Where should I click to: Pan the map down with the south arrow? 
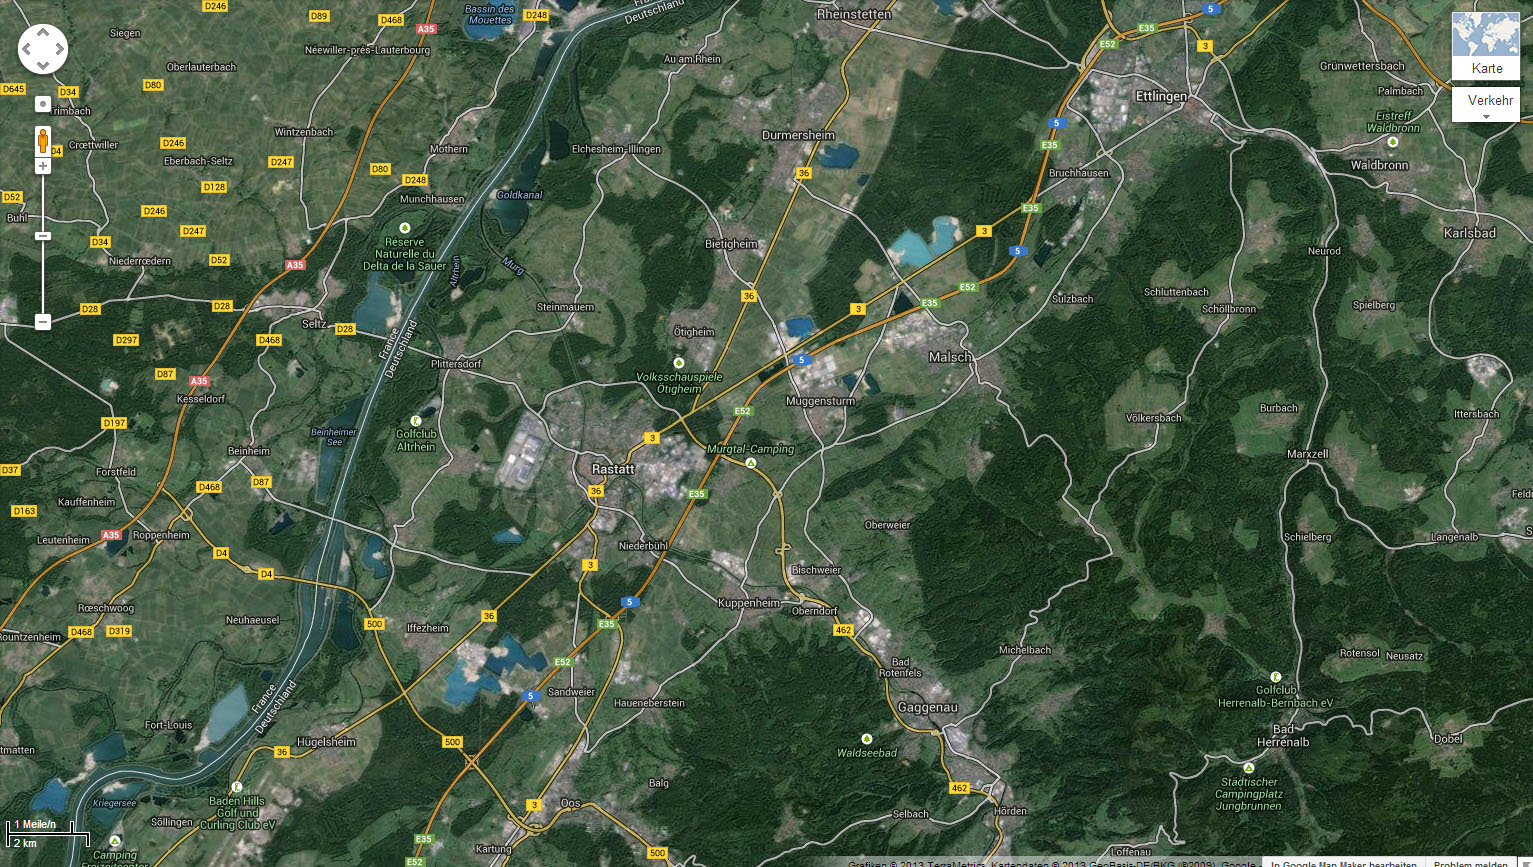click(x=43, y=65)
